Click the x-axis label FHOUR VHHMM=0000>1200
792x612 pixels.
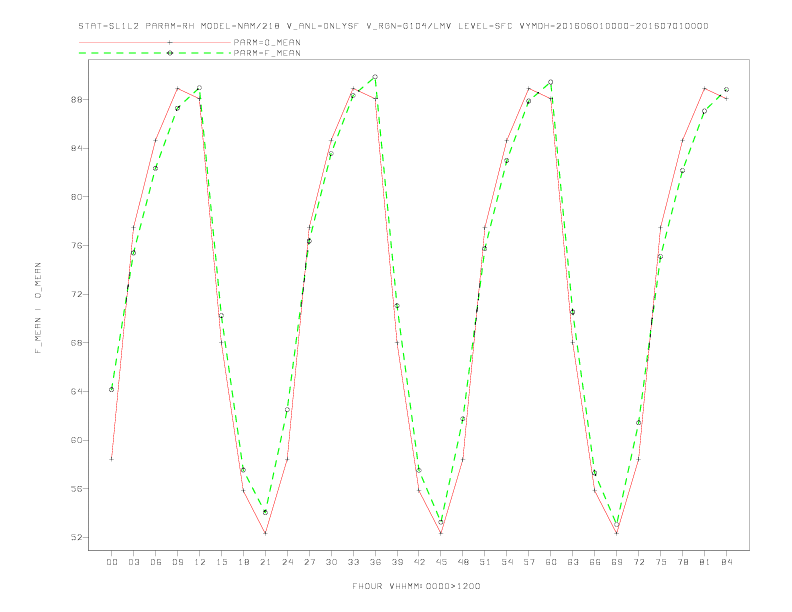point(416,586)
